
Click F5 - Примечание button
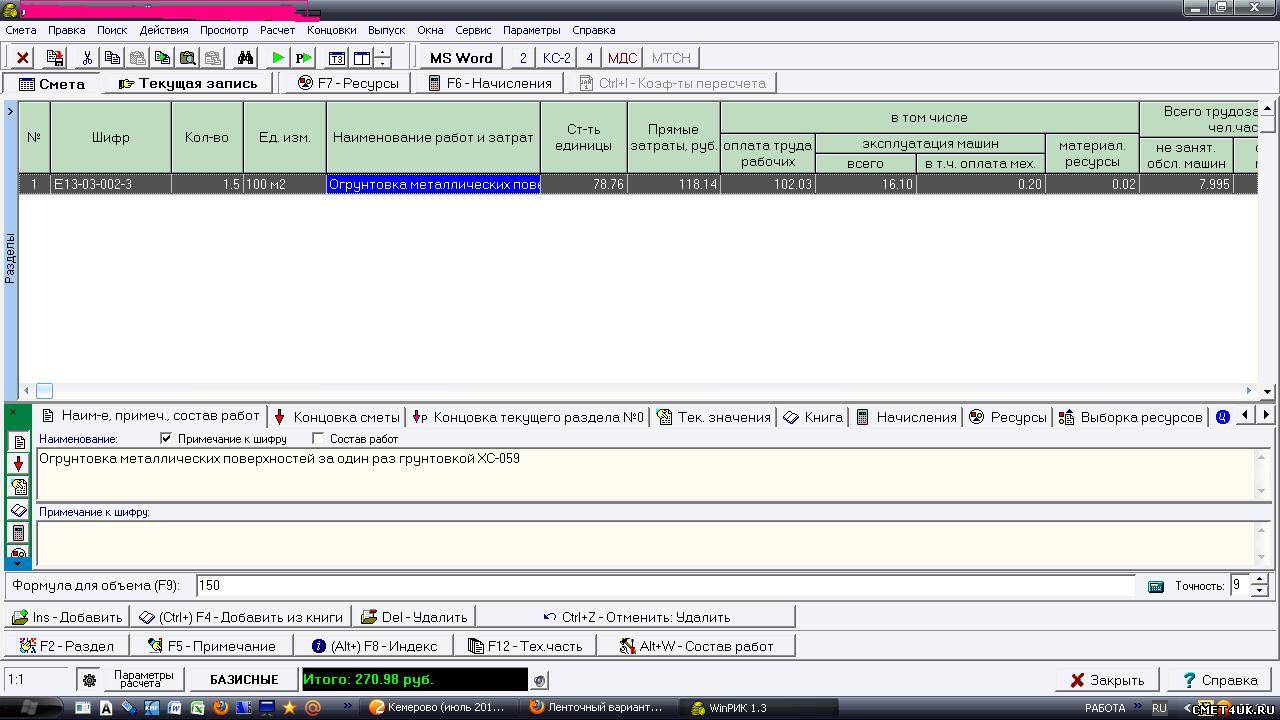pos(213,646)
